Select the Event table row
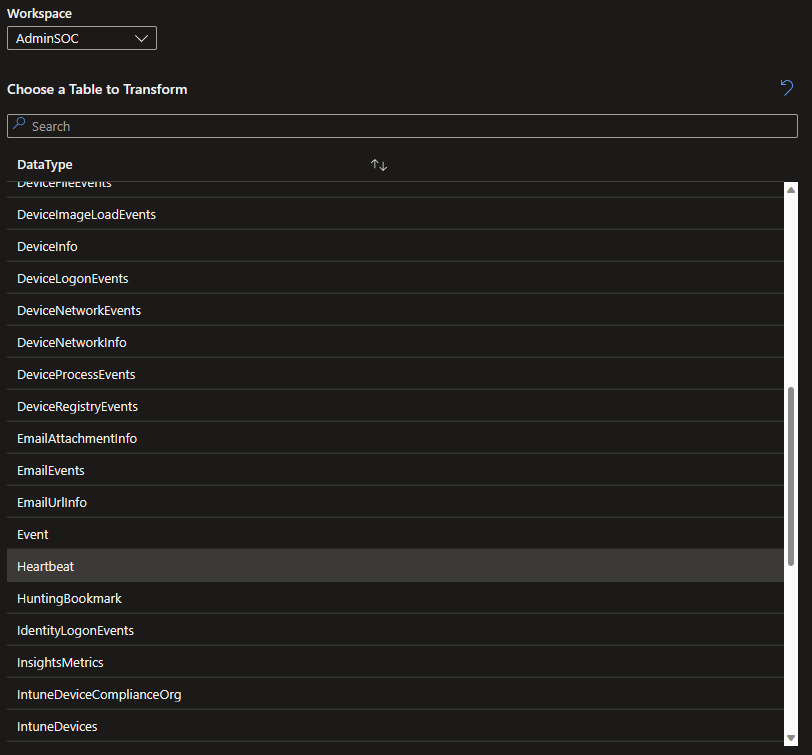The height and width of the screenshot is (755, 812). pyautogui.click(x=395, y=535)
